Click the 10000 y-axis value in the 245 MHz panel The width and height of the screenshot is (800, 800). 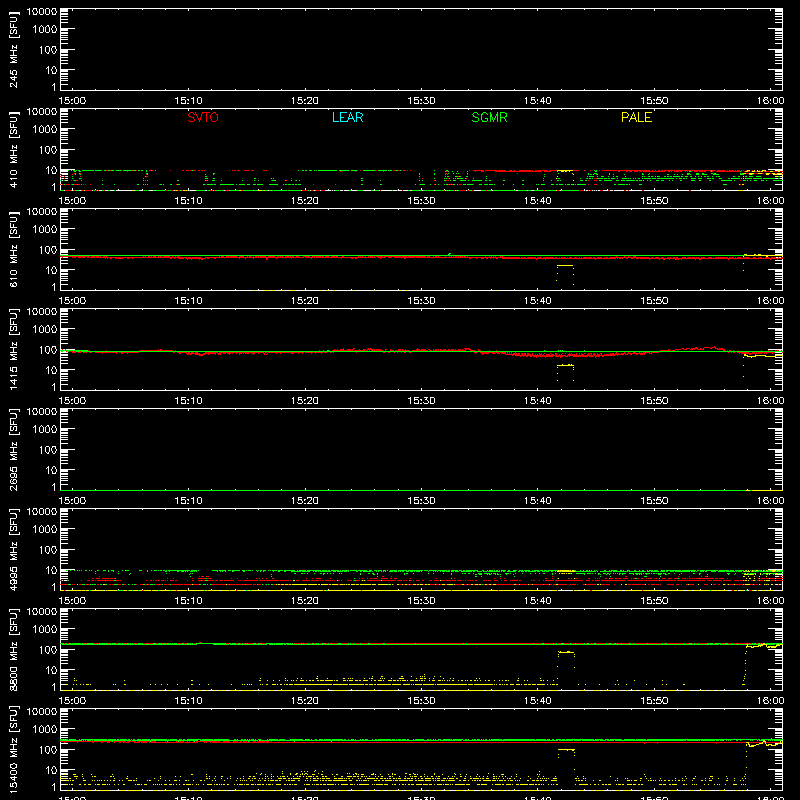click(x=42, y=12)
